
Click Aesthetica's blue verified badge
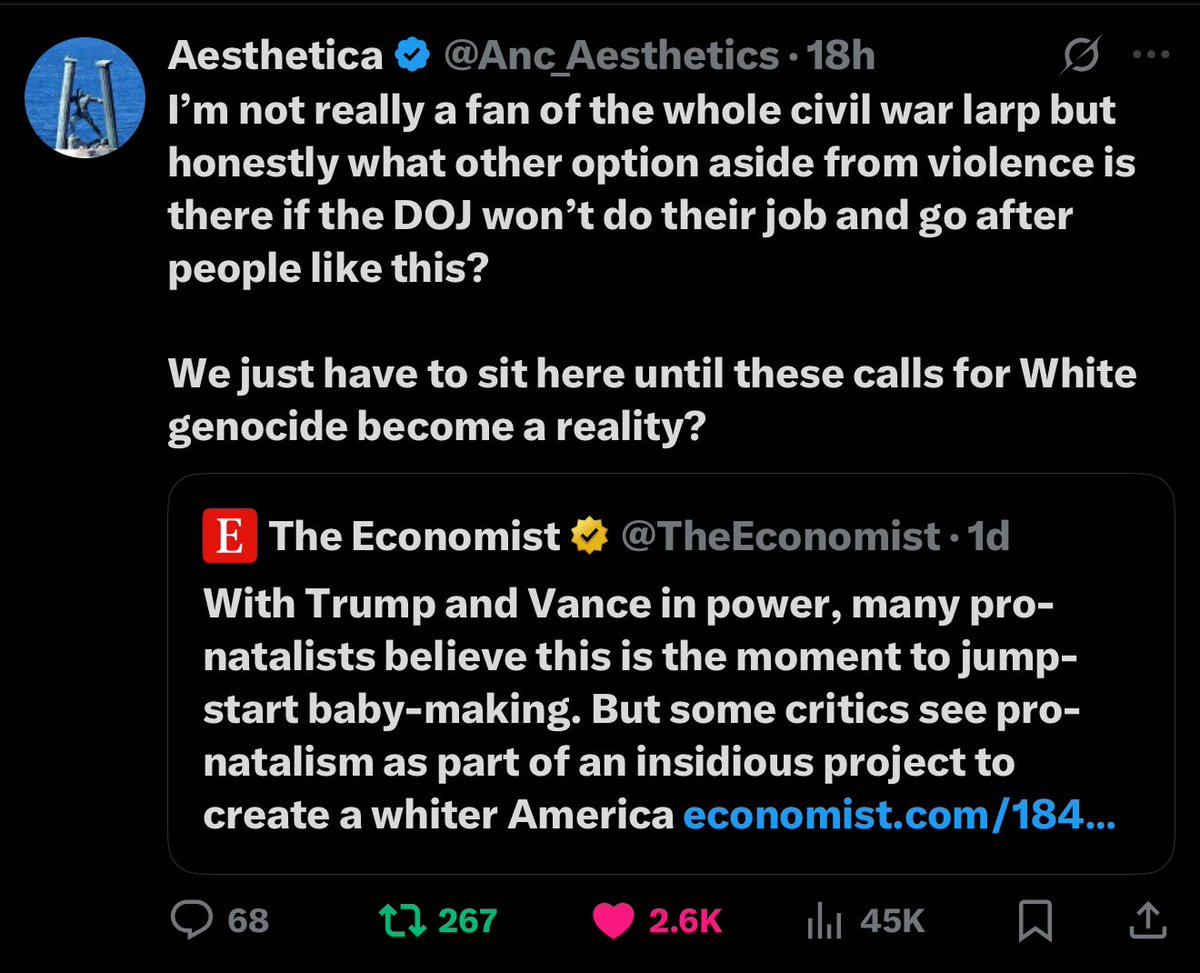pos(411,57)
